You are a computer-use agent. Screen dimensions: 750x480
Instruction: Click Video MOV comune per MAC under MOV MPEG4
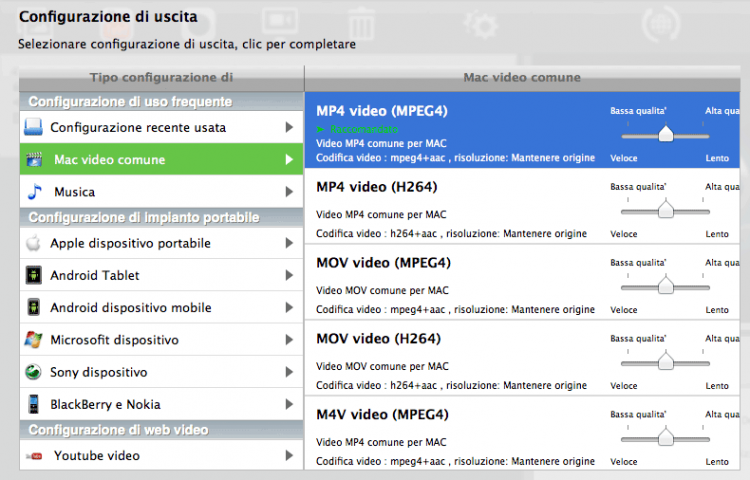(x=382, y=290)
